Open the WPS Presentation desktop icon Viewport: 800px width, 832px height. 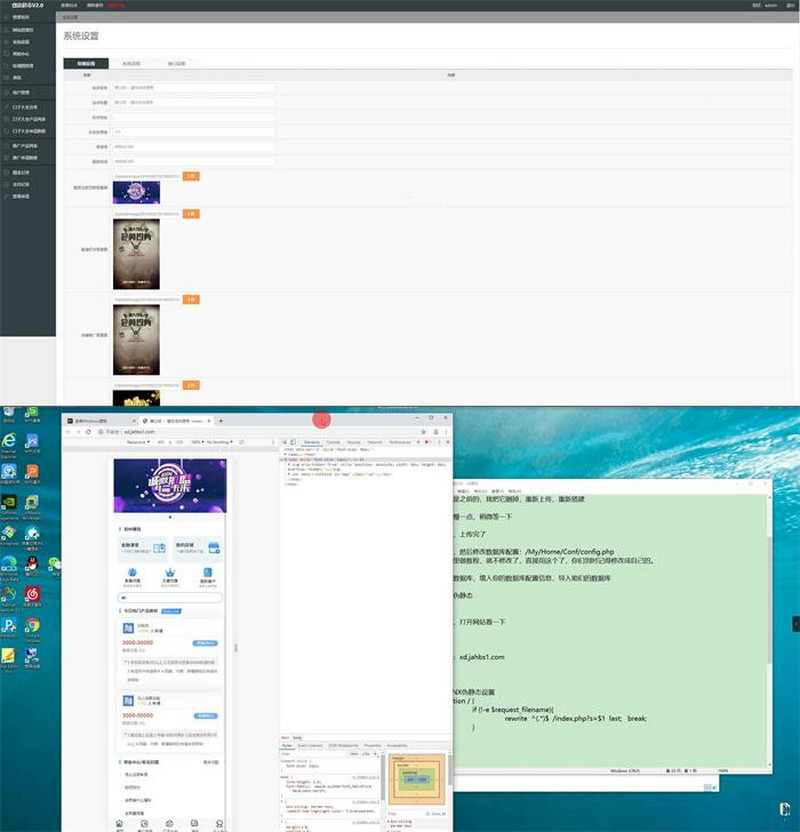pos(32,473)
